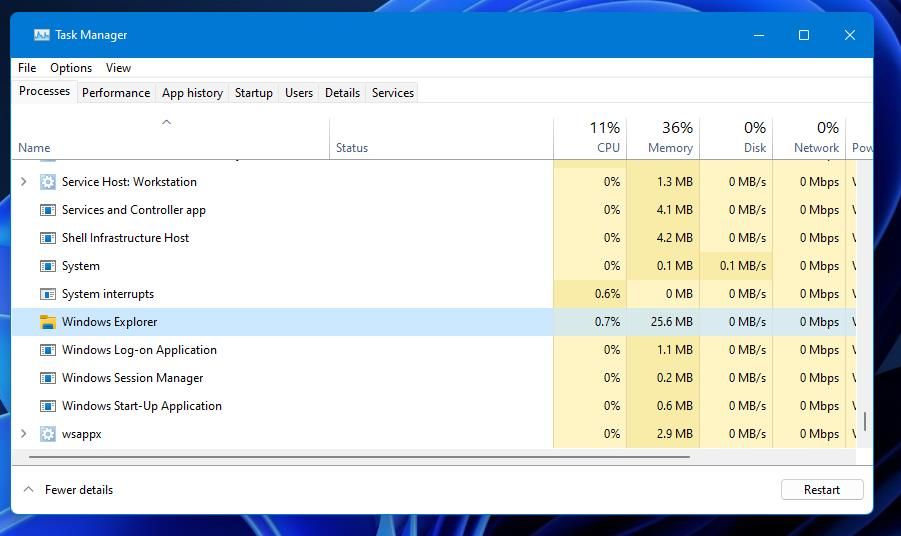Click the 1.1 MB memory value
This screenshot has height=536, width=901.
[x=674, y=350]
